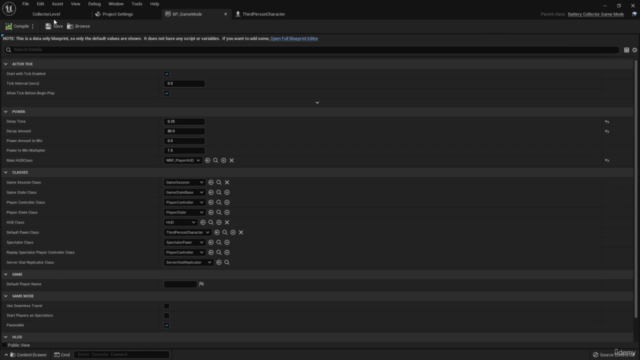The image size is (640, 360).
Task: Browse to Main HUD Class asset
Action: pyautogui.click(x=216, y=160)
